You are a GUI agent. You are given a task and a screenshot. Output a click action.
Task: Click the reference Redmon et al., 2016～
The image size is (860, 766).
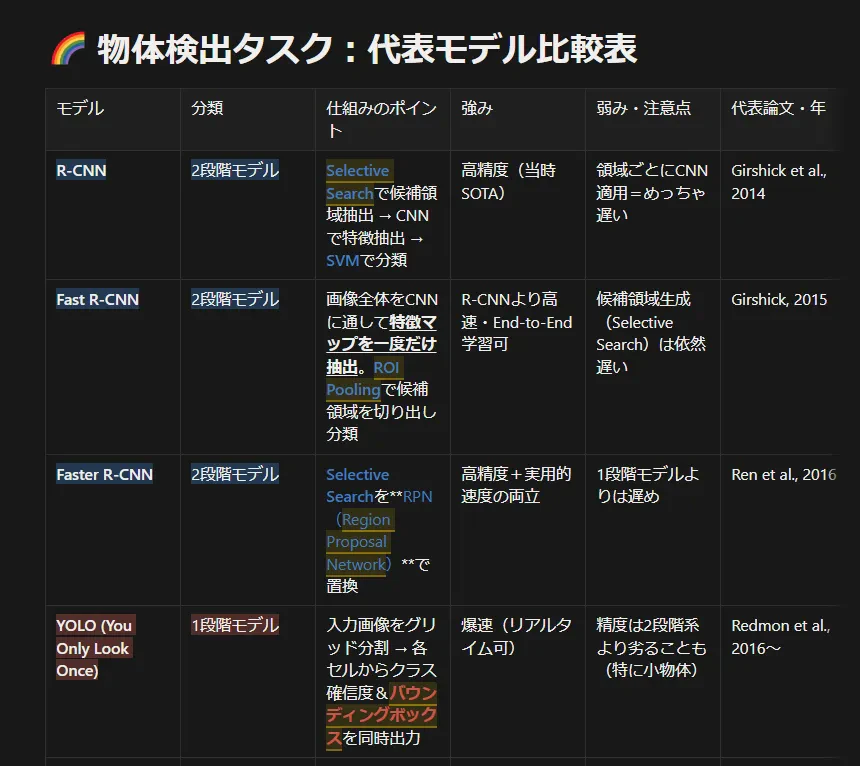tap(780, 637)
